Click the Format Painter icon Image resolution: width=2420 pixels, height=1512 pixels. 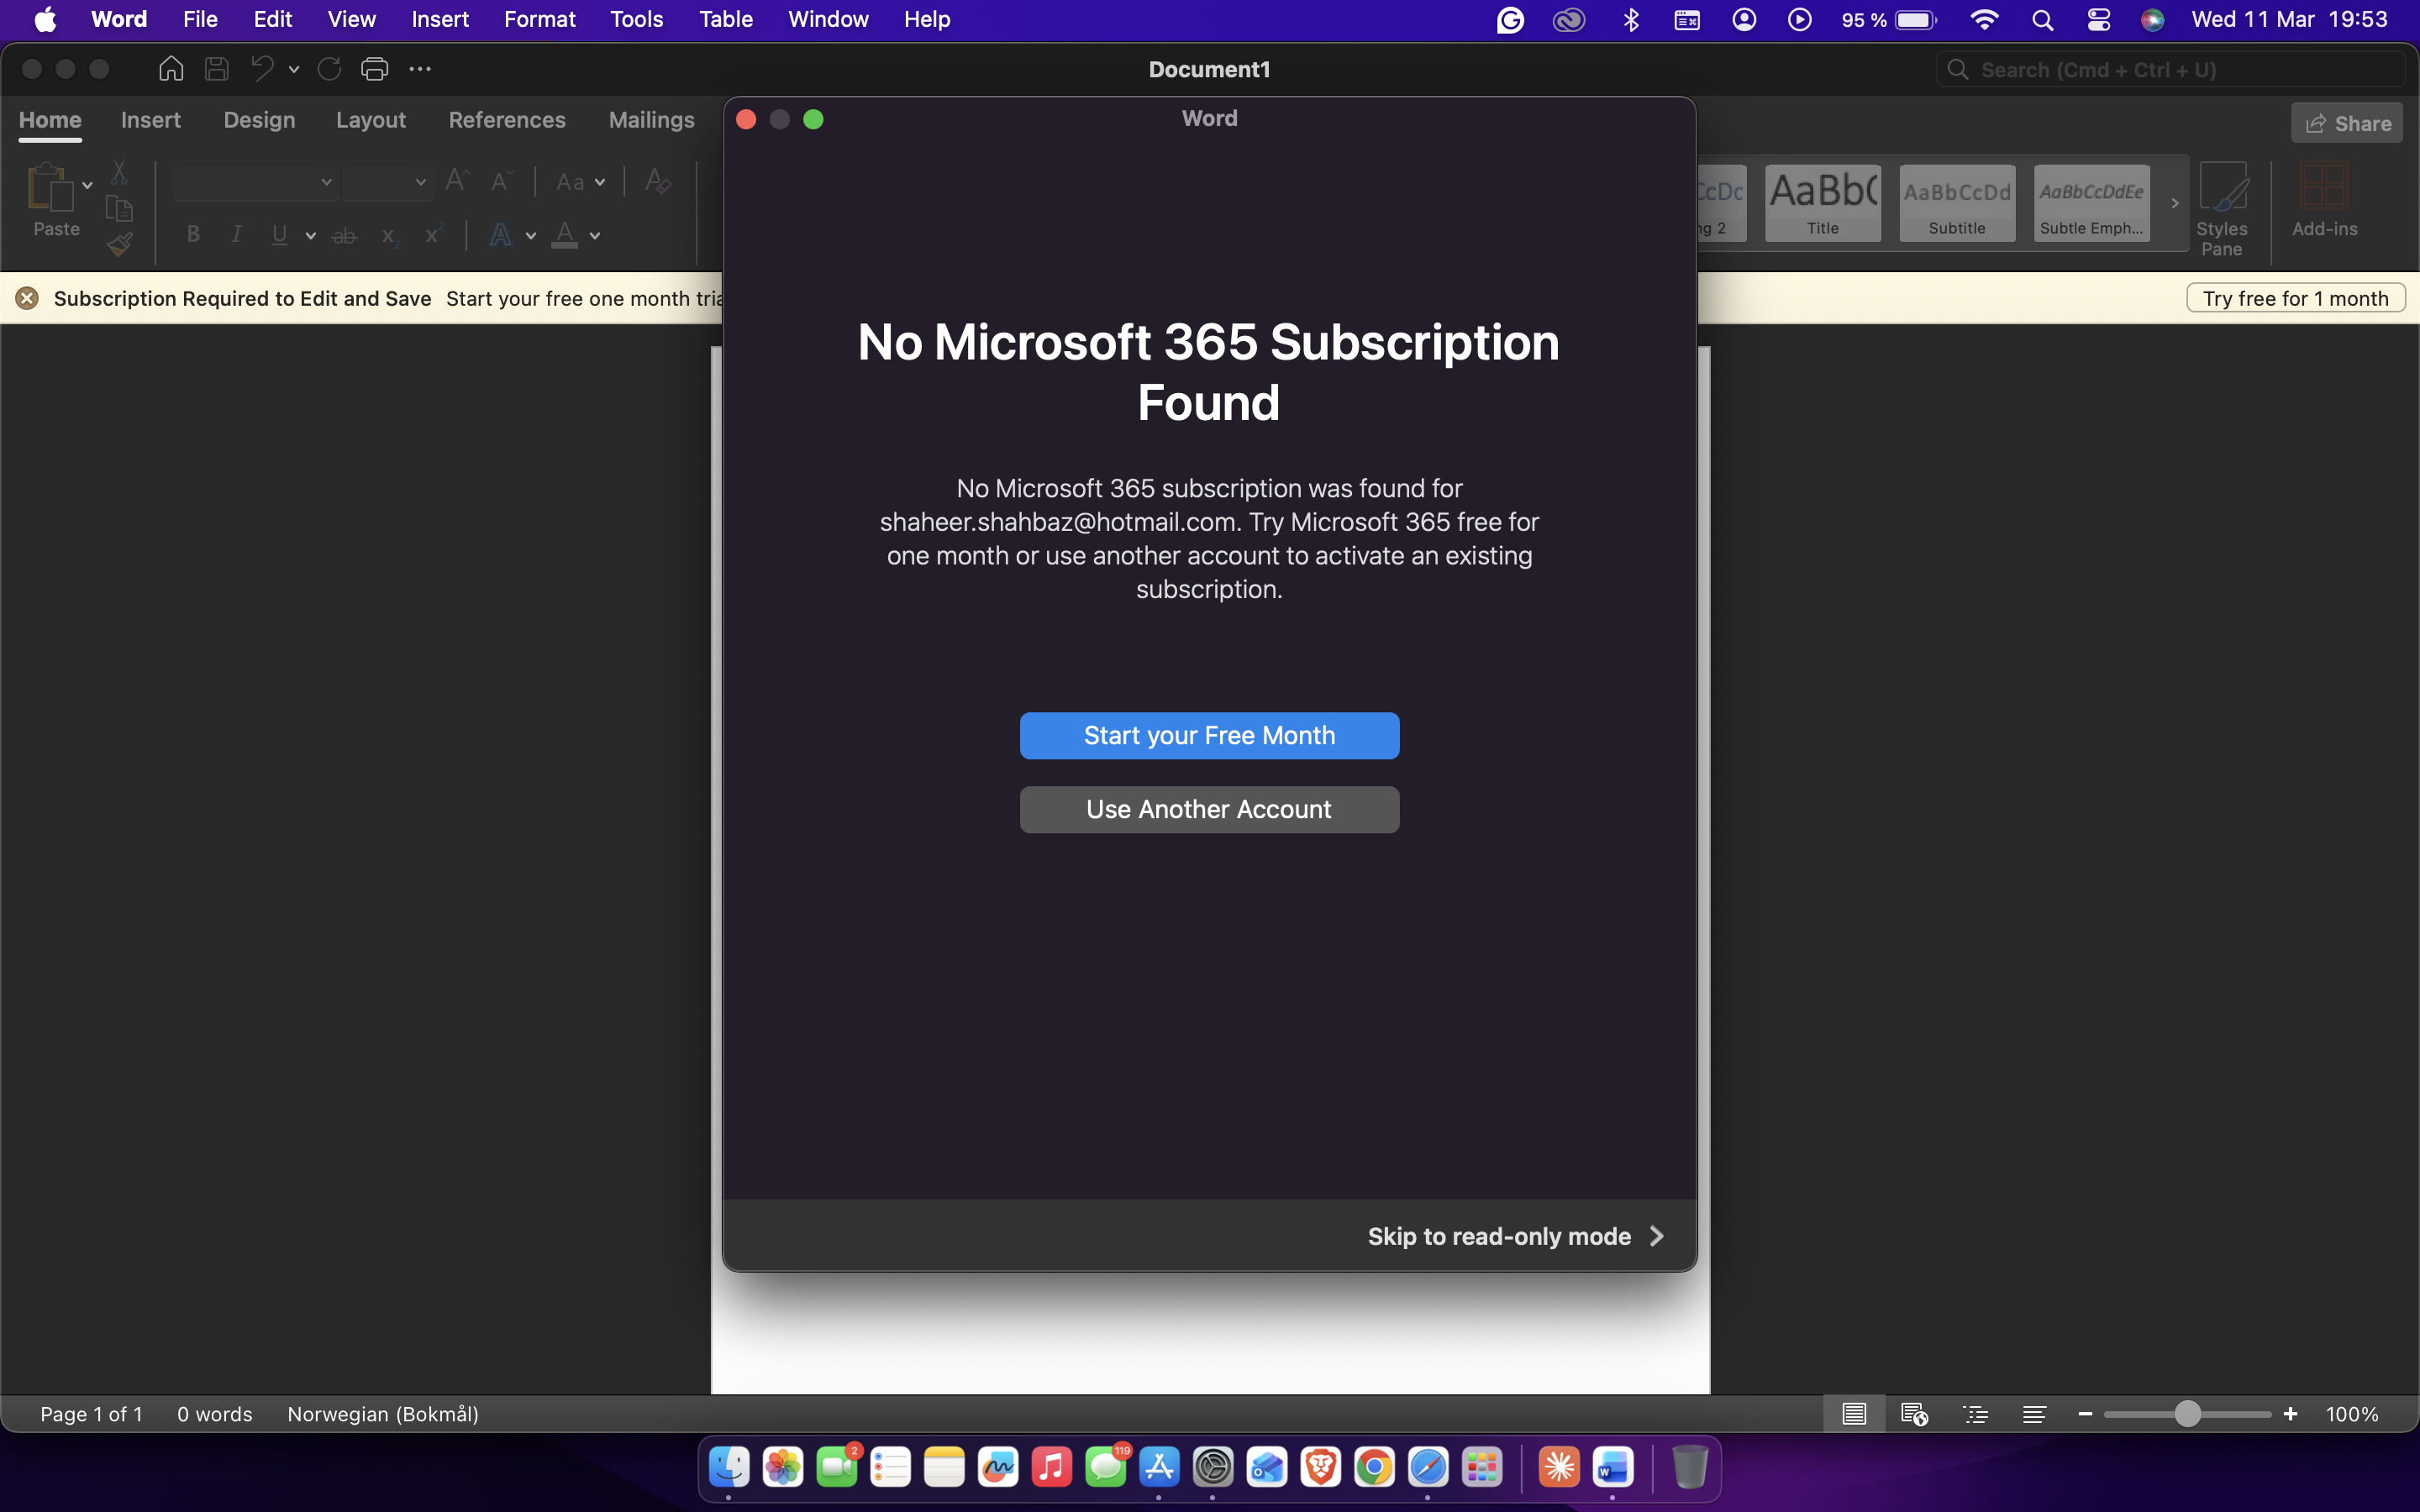[119, 243]
